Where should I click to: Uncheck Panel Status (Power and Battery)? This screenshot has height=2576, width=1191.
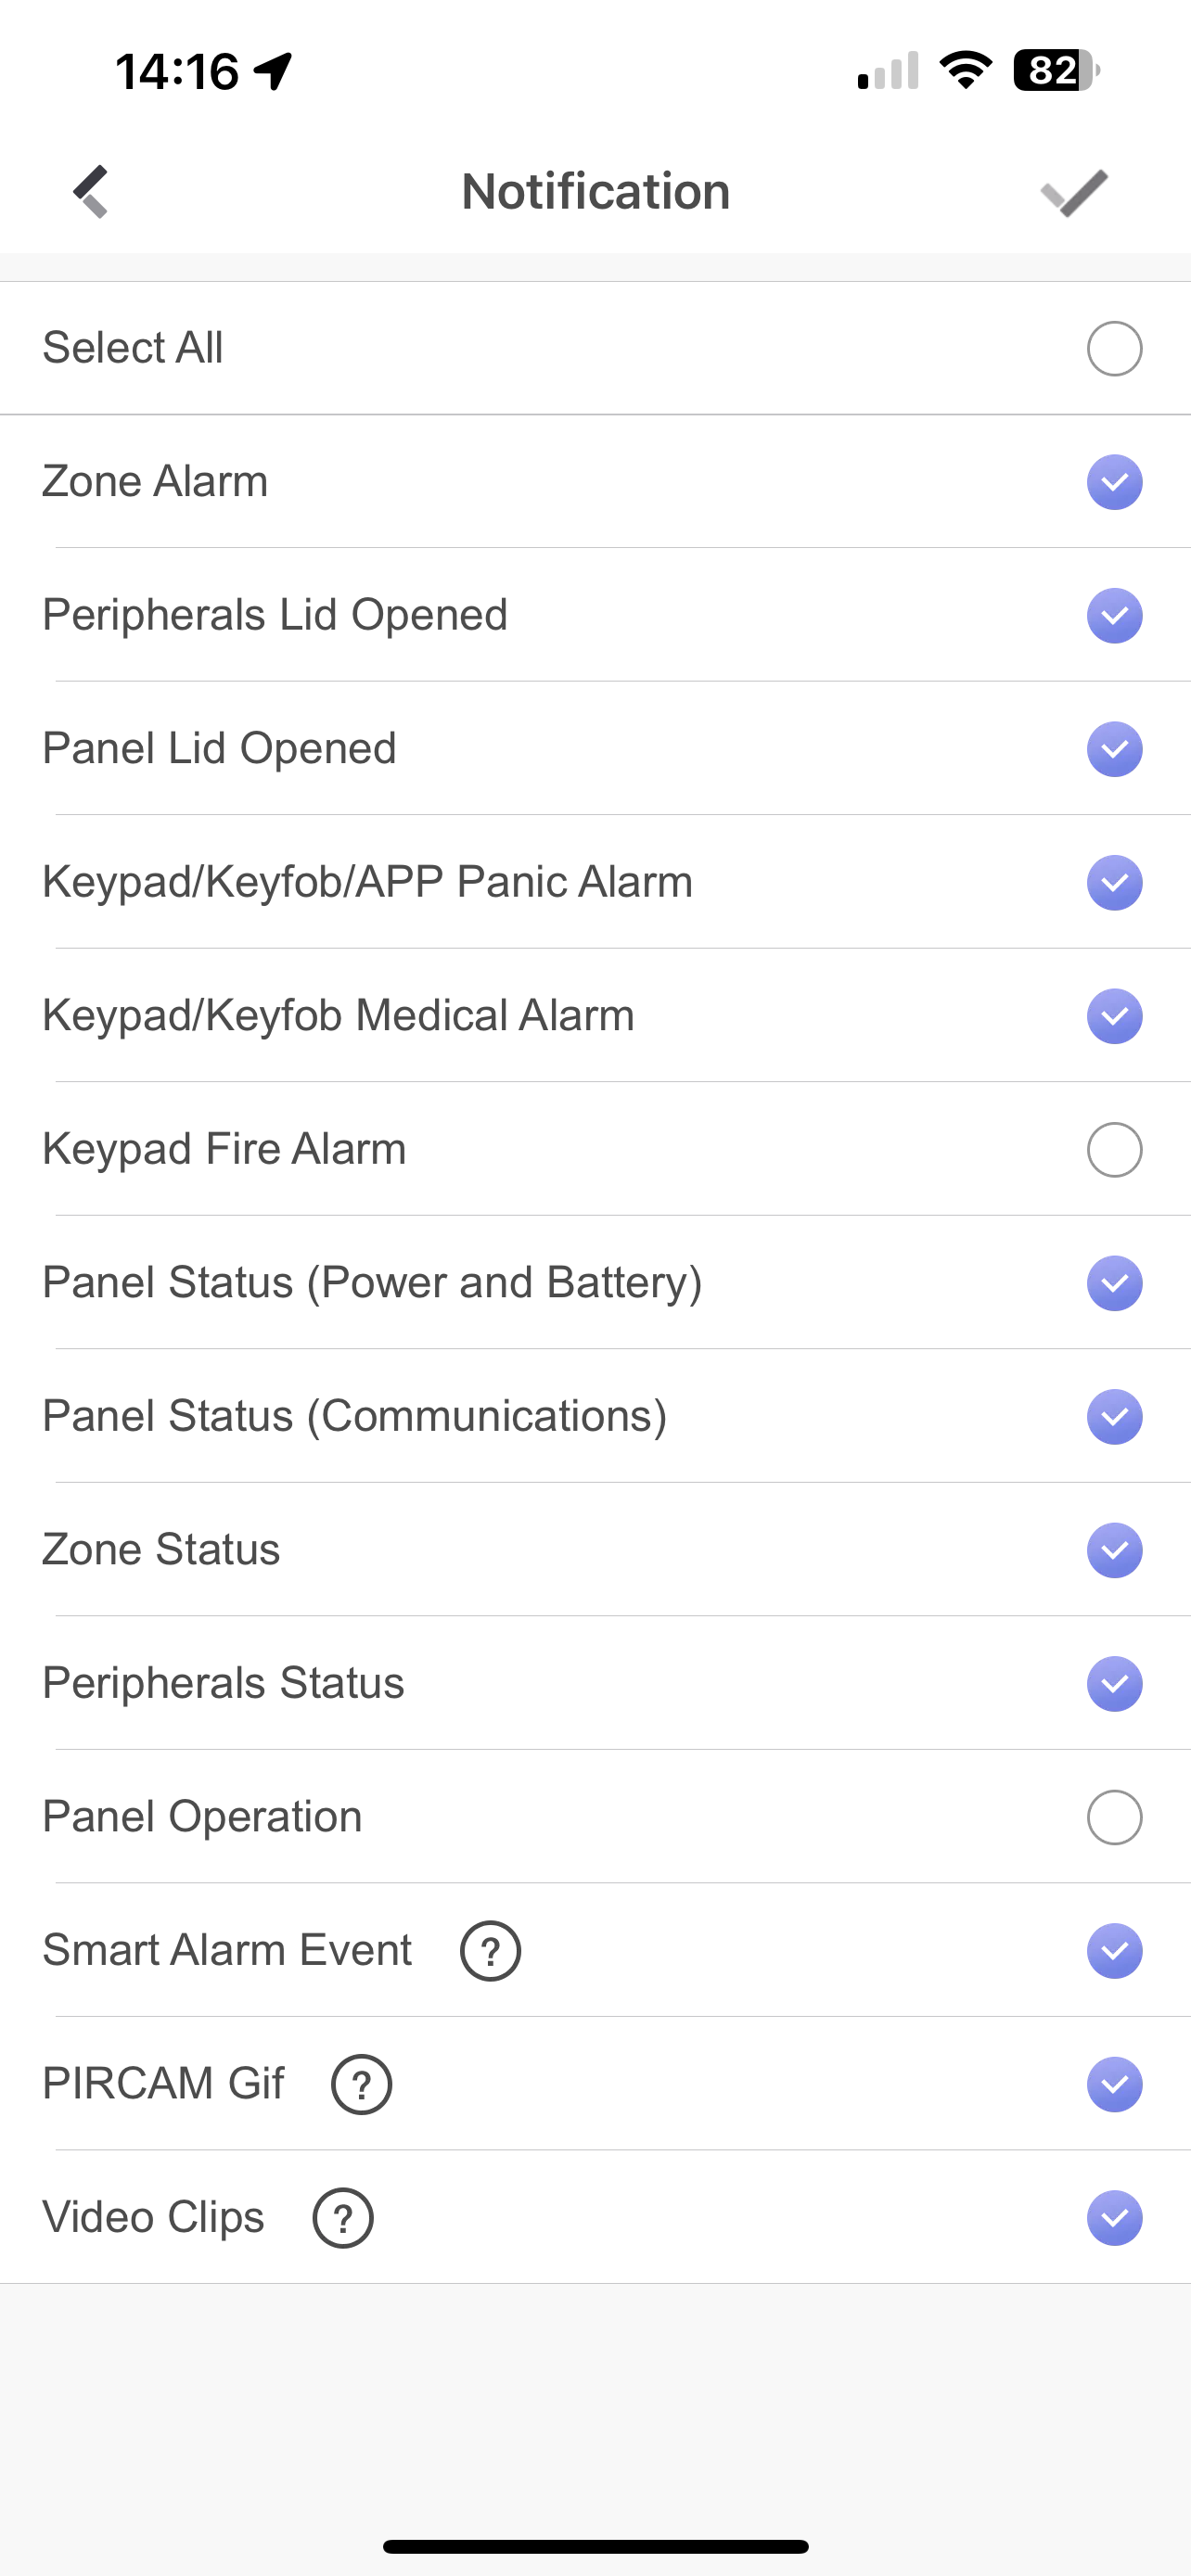[1114, 1283]
